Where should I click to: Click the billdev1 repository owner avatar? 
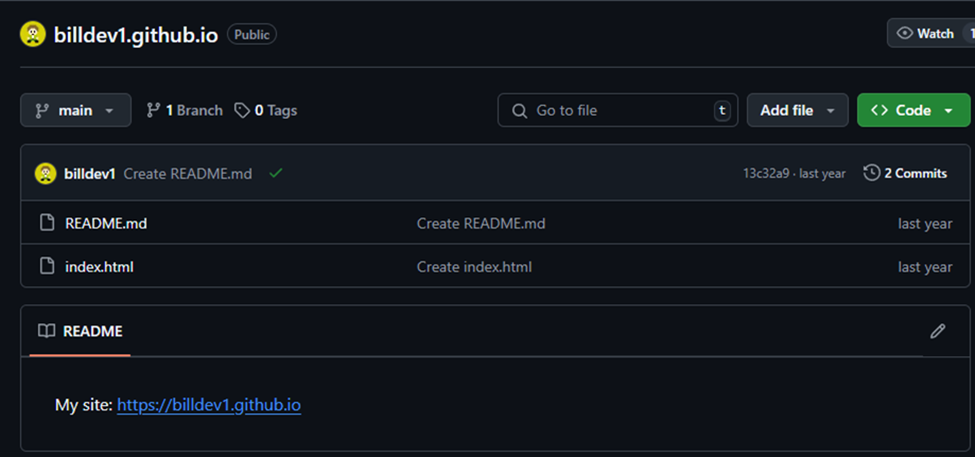tap(33, 35)
